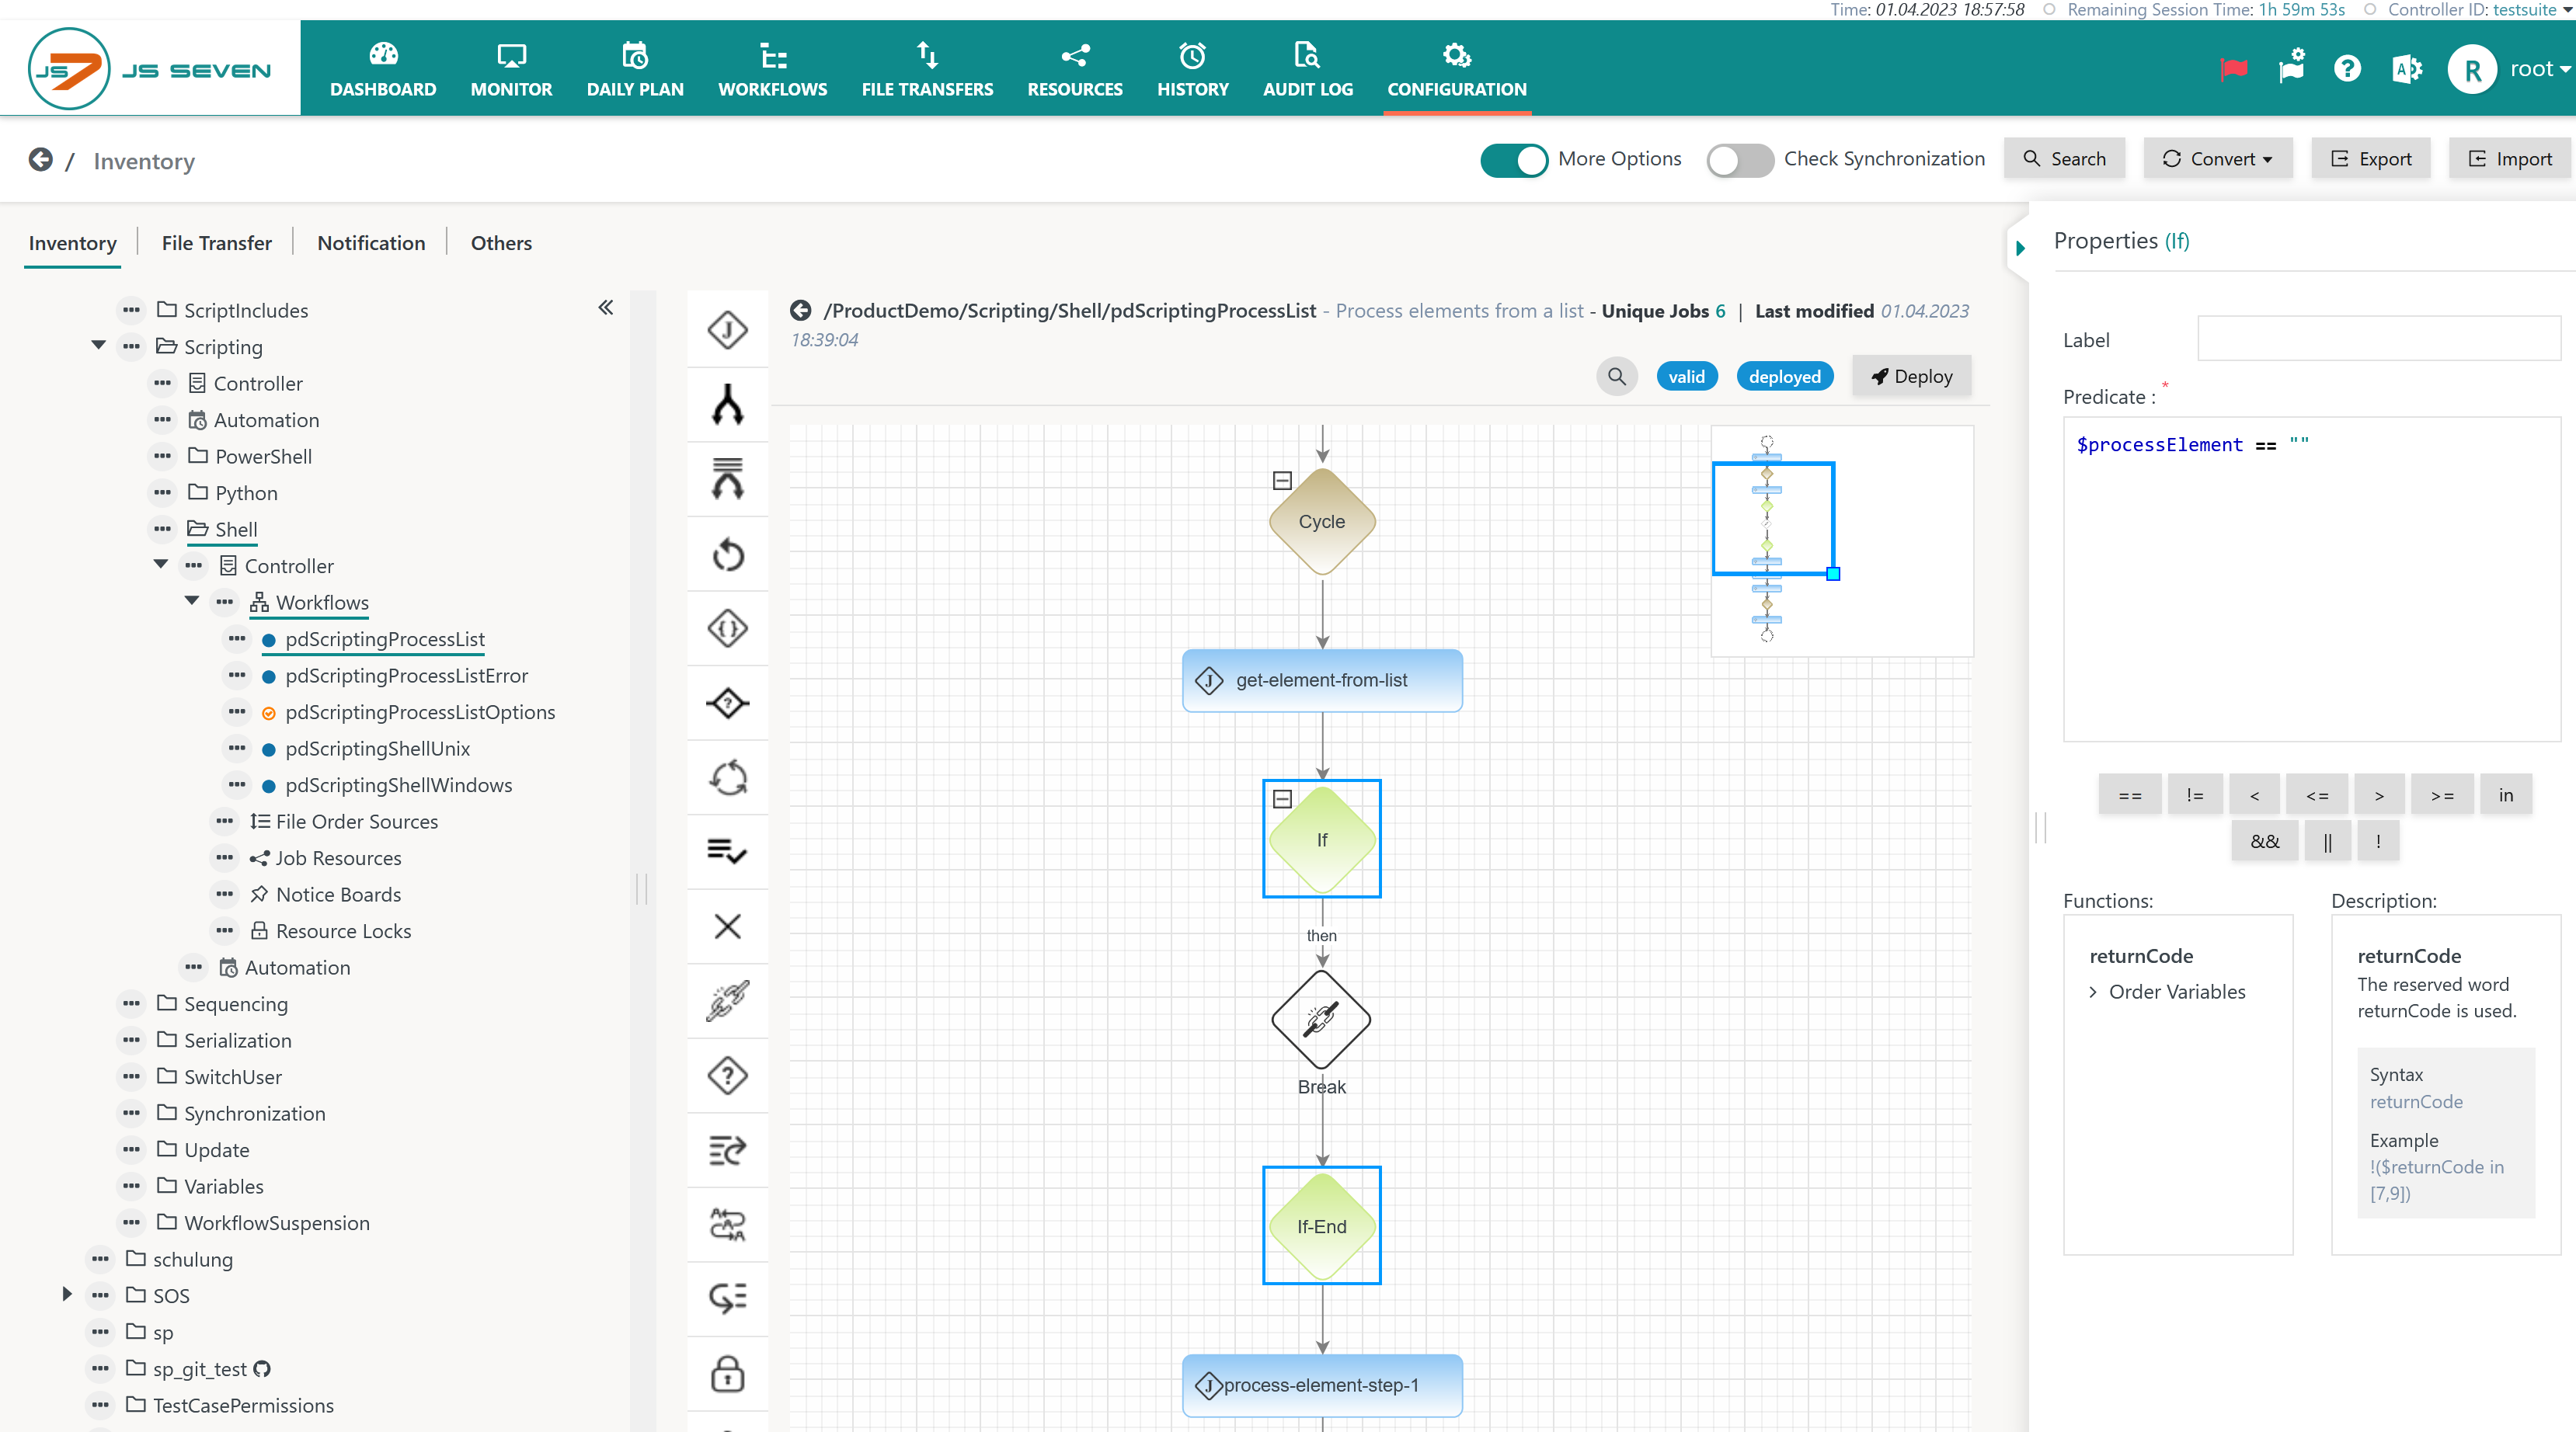Open the language translation icon
This screenshot has height=1432, width=2576.
pyautogui.click(x=2405, y=69)
